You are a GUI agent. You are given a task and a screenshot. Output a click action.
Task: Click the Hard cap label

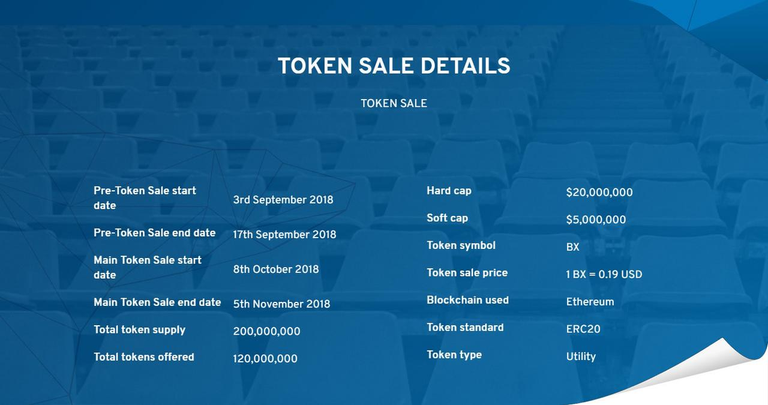(449, 191)
